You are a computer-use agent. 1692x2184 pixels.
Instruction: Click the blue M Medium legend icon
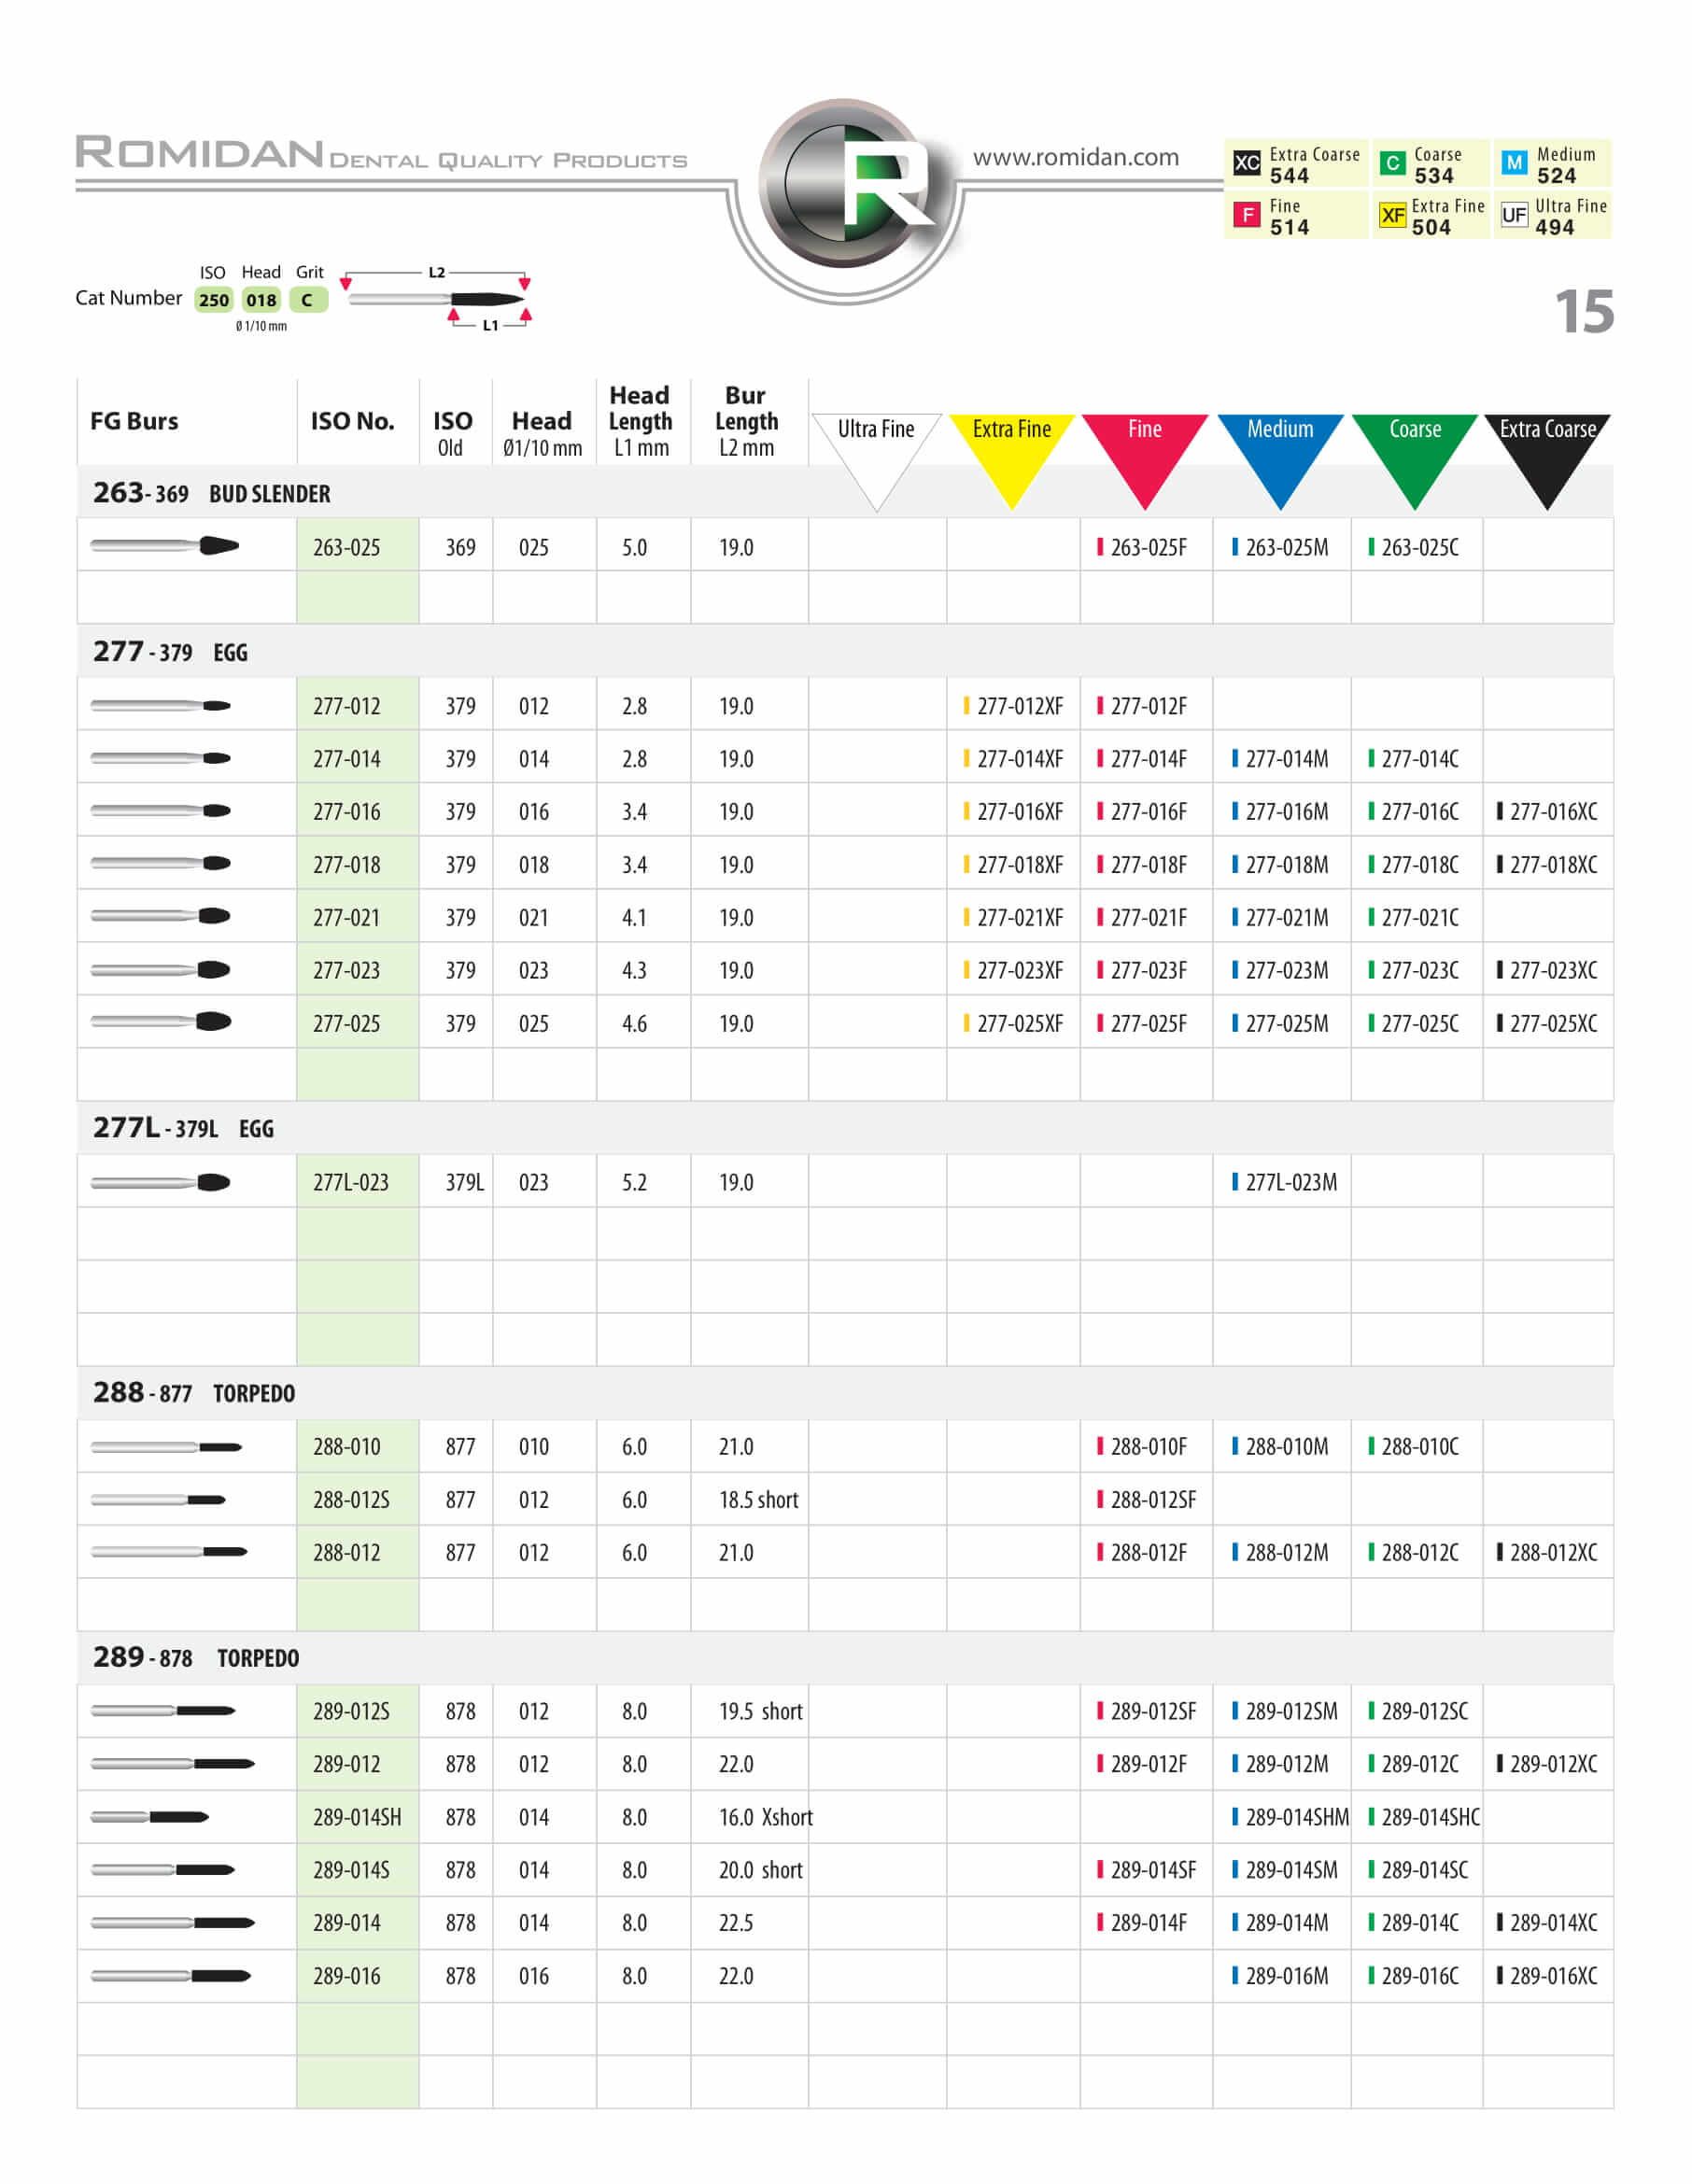click(1514, 162)
